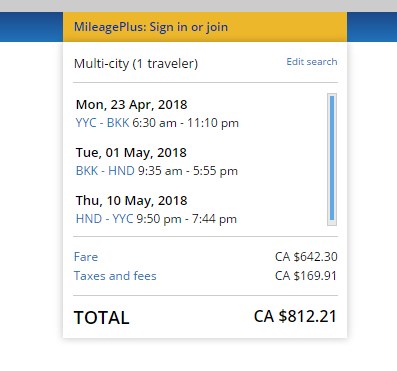This screenshot has height=371, width=397.
Task: Click the CA $169.91 taxes amount
Action: coord(306,276)
